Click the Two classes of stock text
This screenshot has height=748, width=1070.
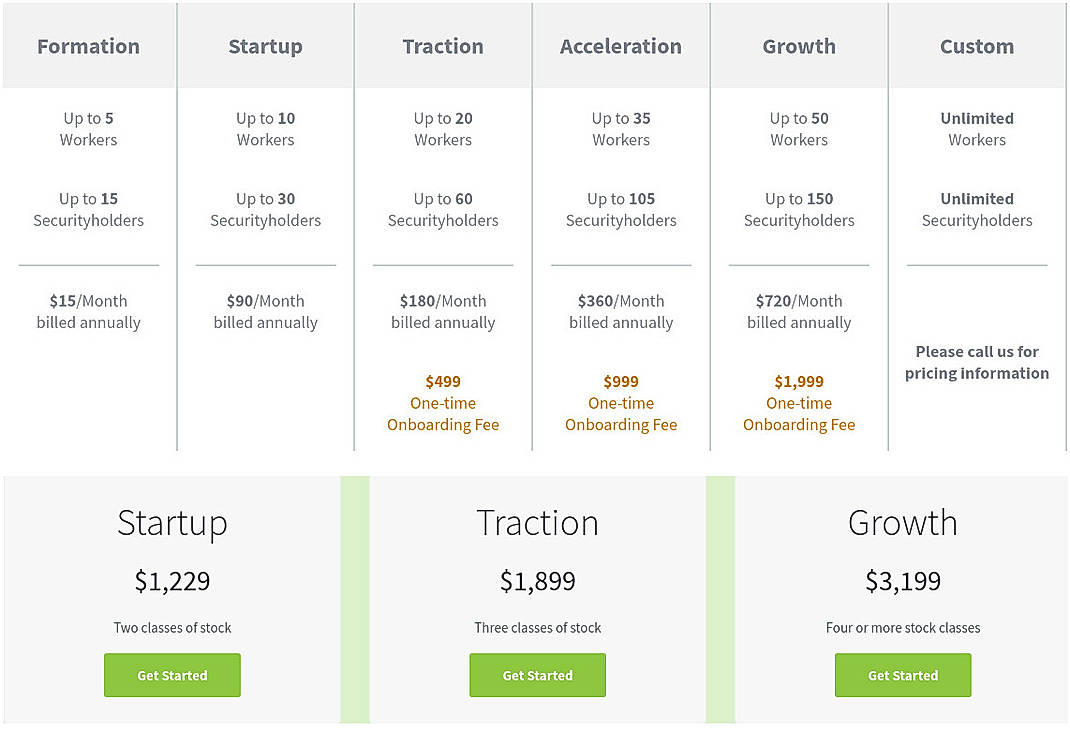point(172,627)
